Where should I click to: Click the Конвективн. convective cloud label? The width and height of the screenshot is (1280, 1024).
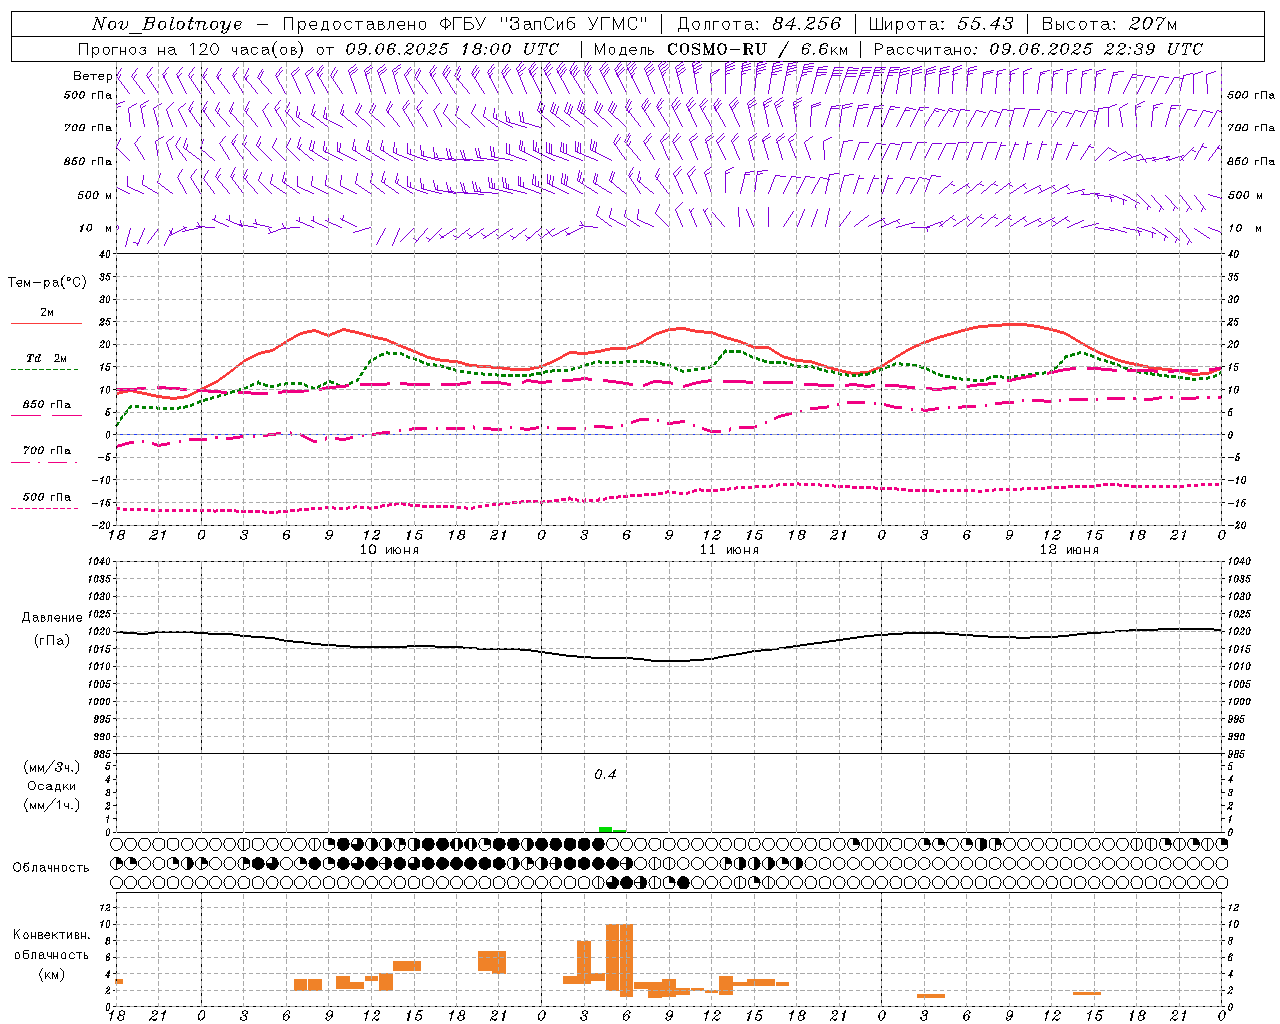click(x=51, y=935)
